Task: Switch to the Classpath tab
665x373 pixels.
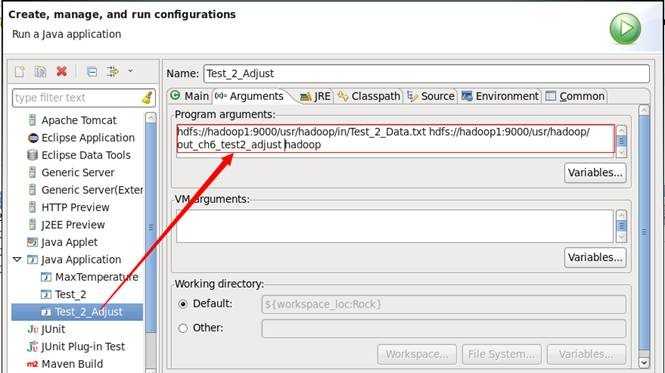Action: 369,96
